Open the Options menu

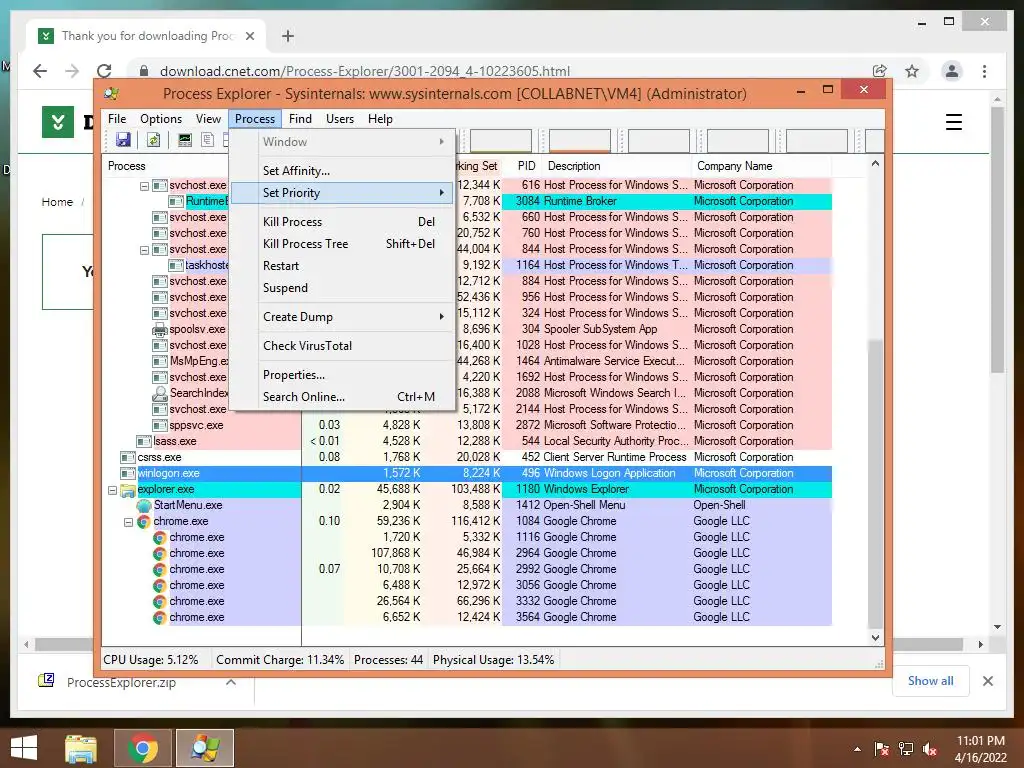point(161,119)
